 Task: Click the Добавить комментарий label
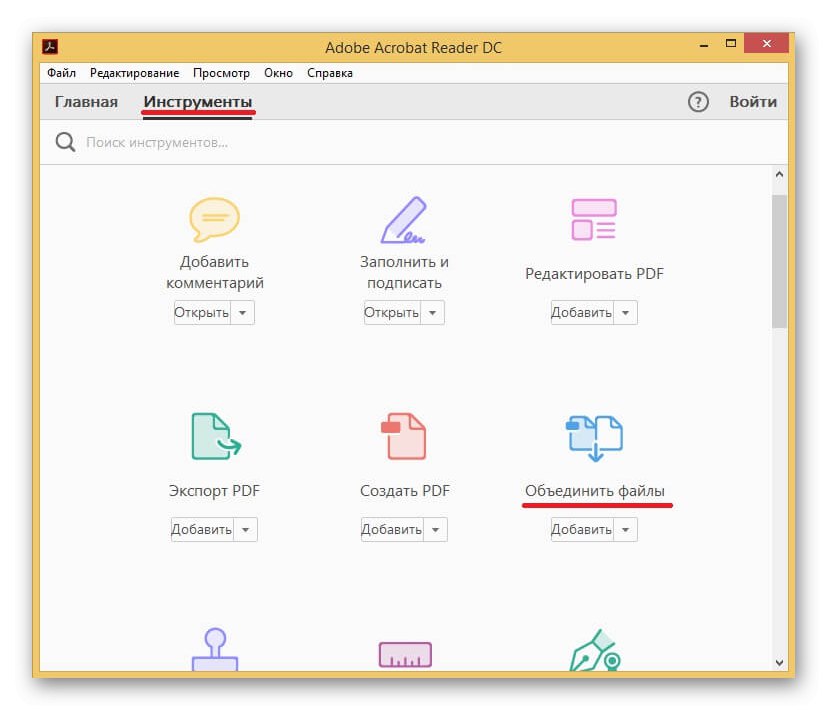pyautogui.click(x=215, y=272)
